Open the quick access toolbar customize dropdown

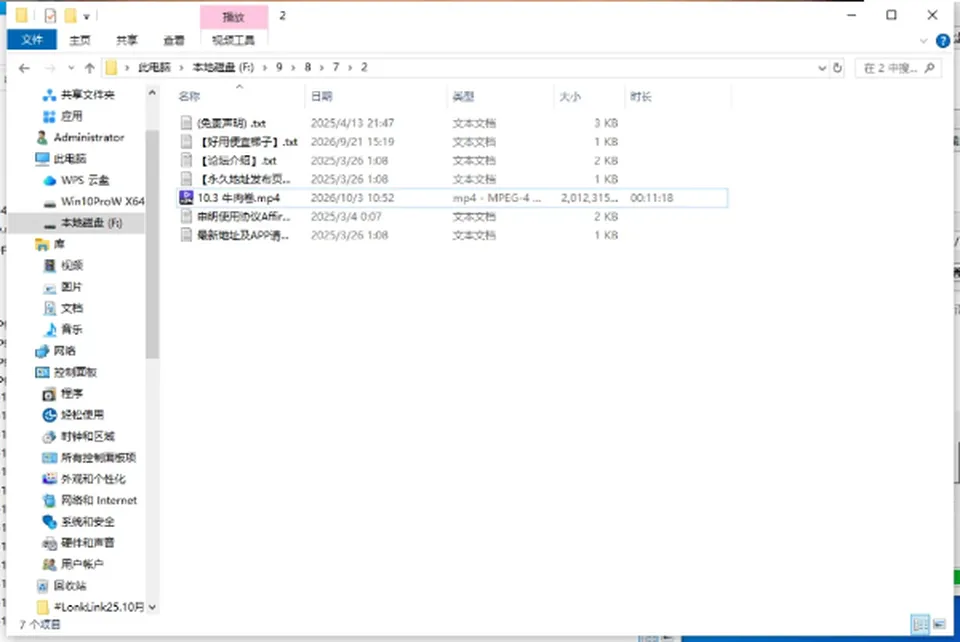(86, 17)
